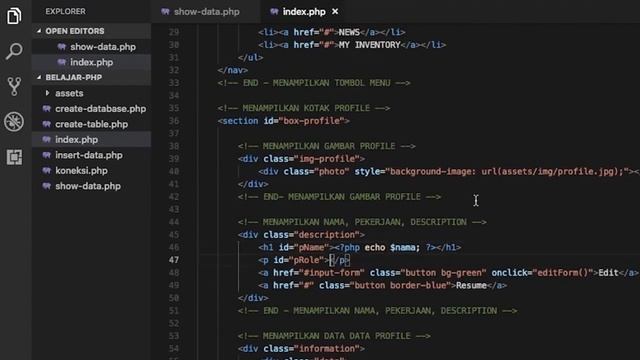Click the background-image url style value
This screenshot has height=360, width=640.
coord(507,171)
